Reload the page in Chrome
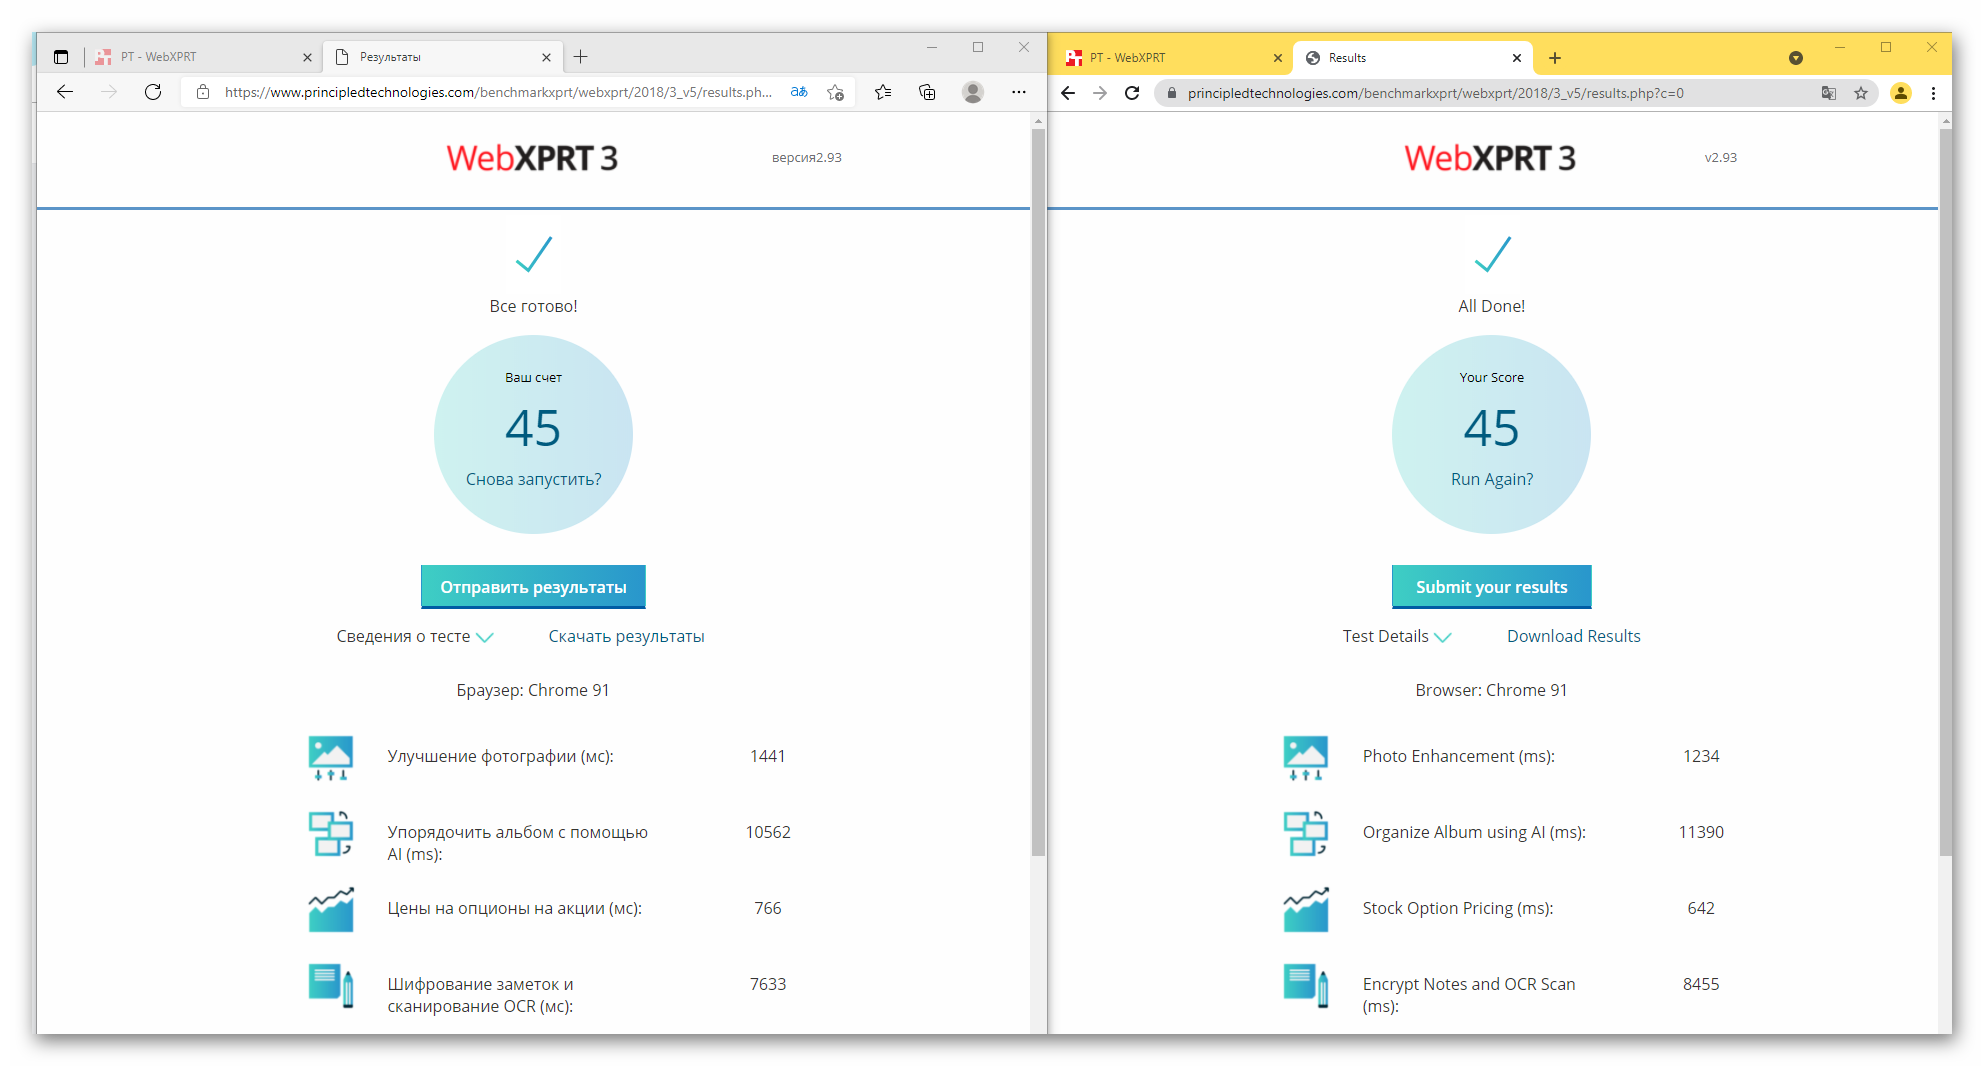Viewport: 1984px width, 1066px height. [1132, 93]
